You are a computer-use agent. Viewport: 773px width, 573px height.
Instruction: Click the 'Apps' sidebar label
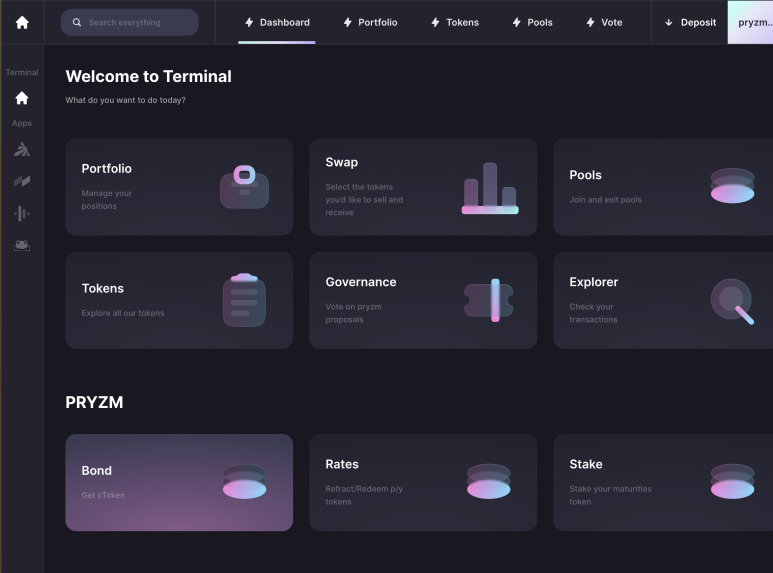[22, 123]
